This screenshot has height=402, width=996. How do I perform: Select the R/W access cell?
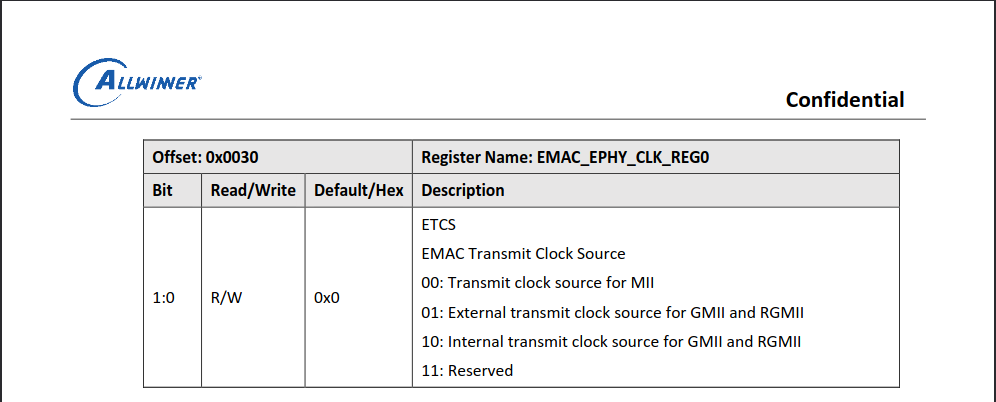click(253, 297)
